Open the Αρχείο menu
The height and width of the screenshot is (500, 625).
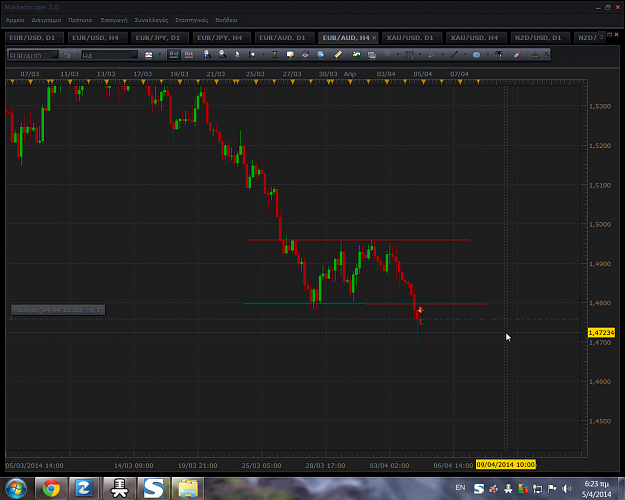(15, 20)
